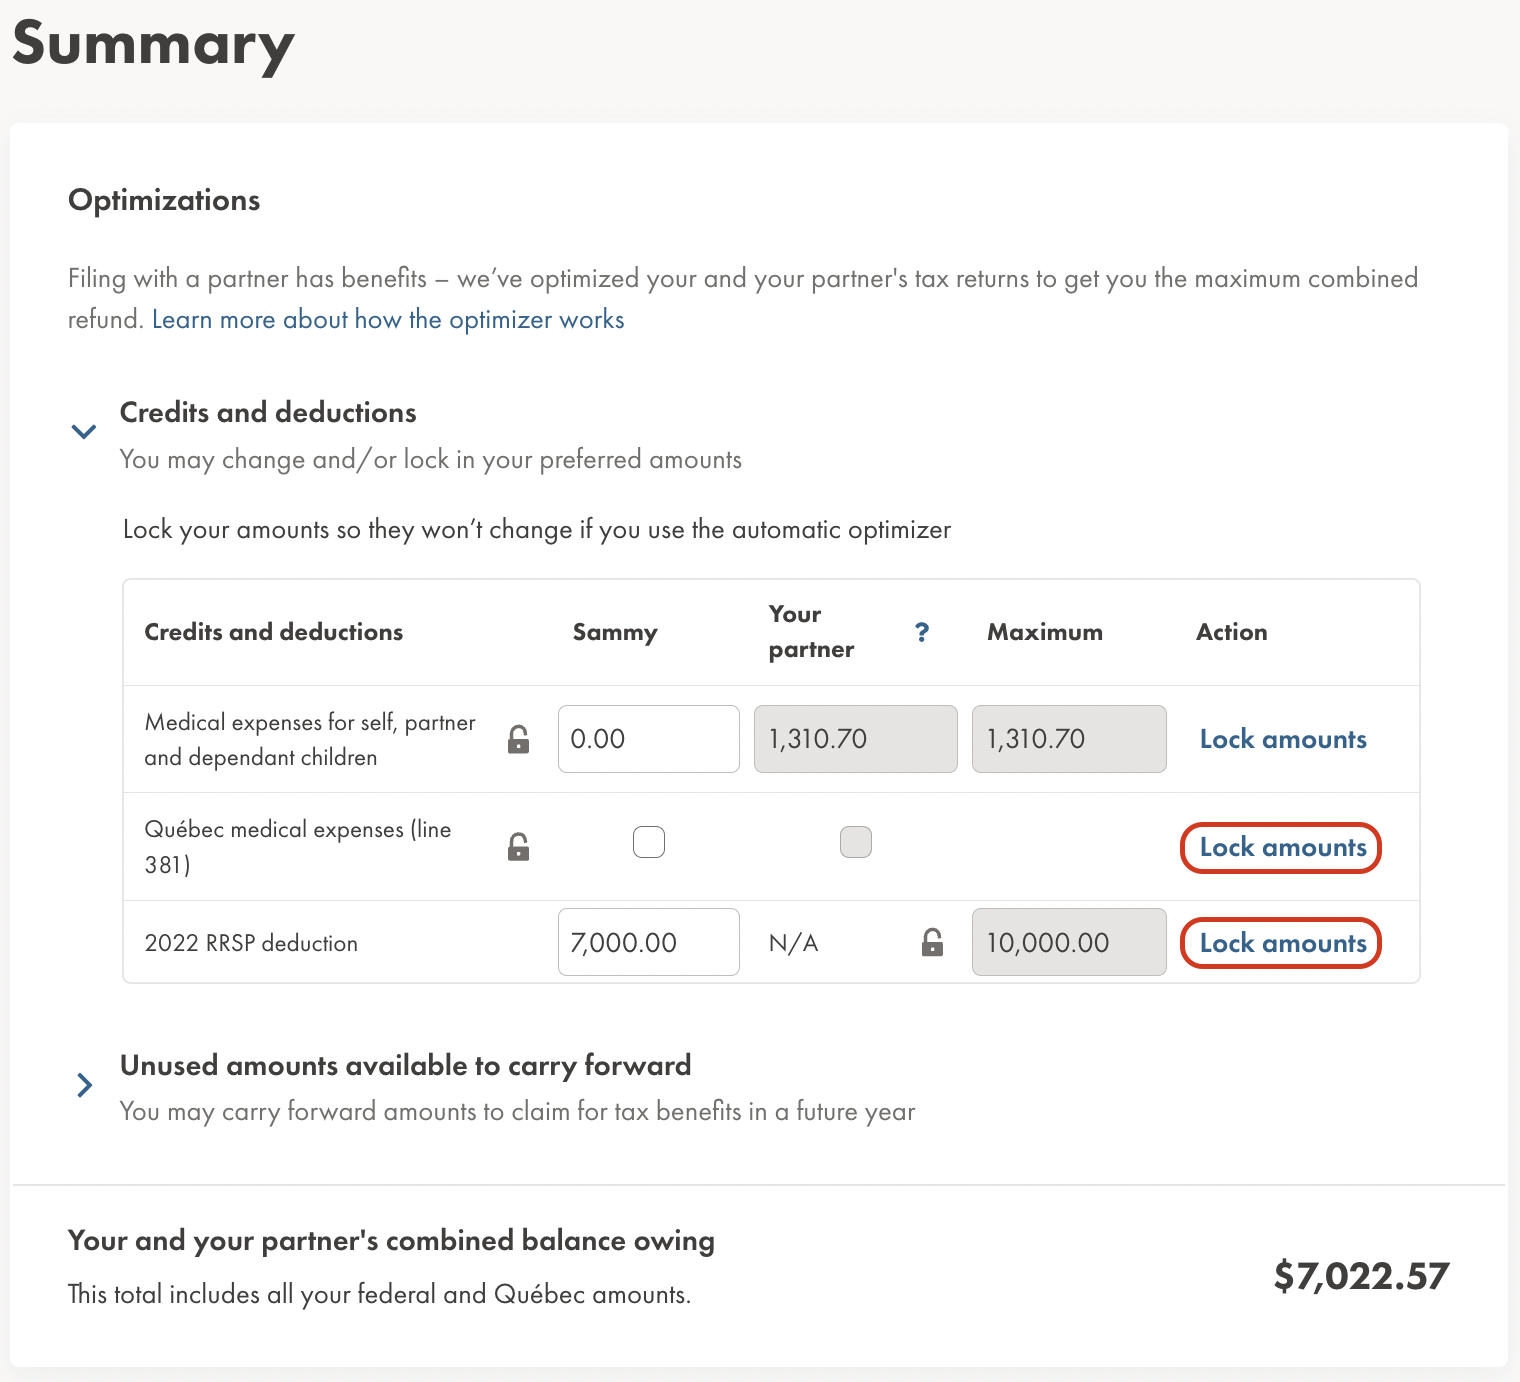This screenshot has height=1382, width=1520.
Task: Edit Sammy's medical expenses field showing 0.00
Action: (649, 739)
